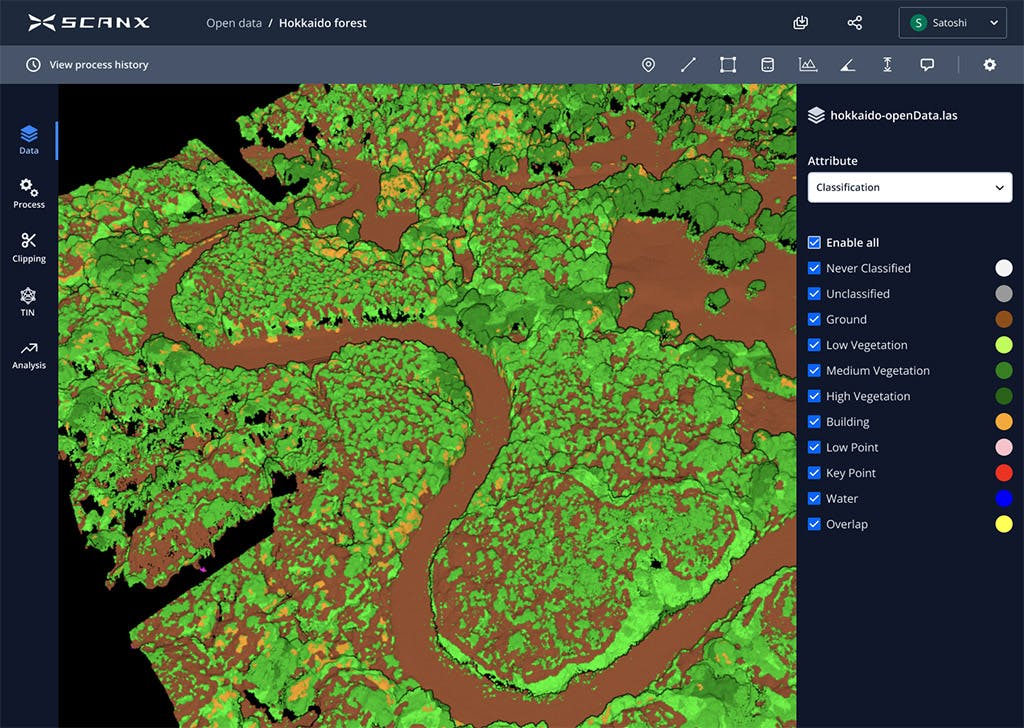1024x728 pixels.
Task: Select the point annotation tool
Action: pyautogui.click(x=648, y=64)
